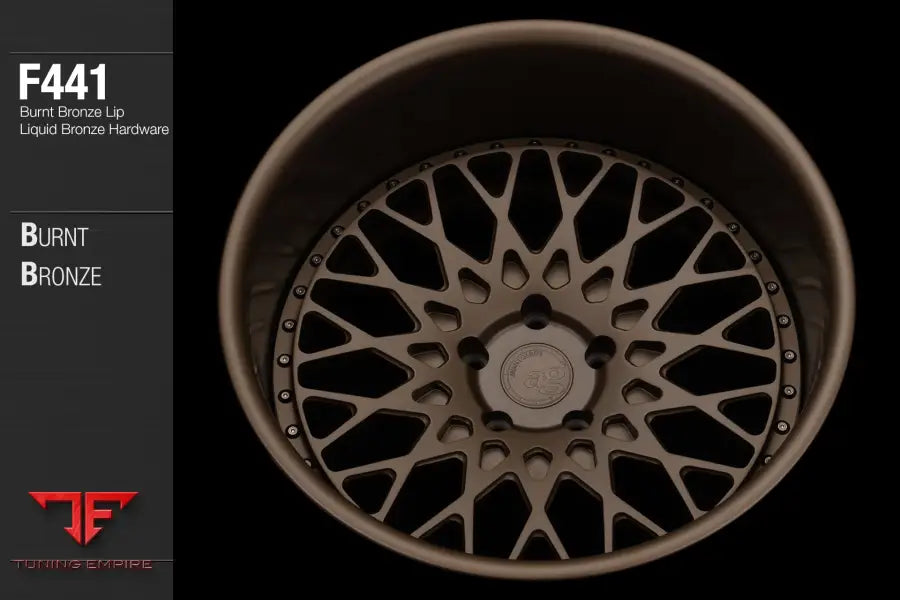
Task: Click the large BRONZE finish label
Action: 62,276
